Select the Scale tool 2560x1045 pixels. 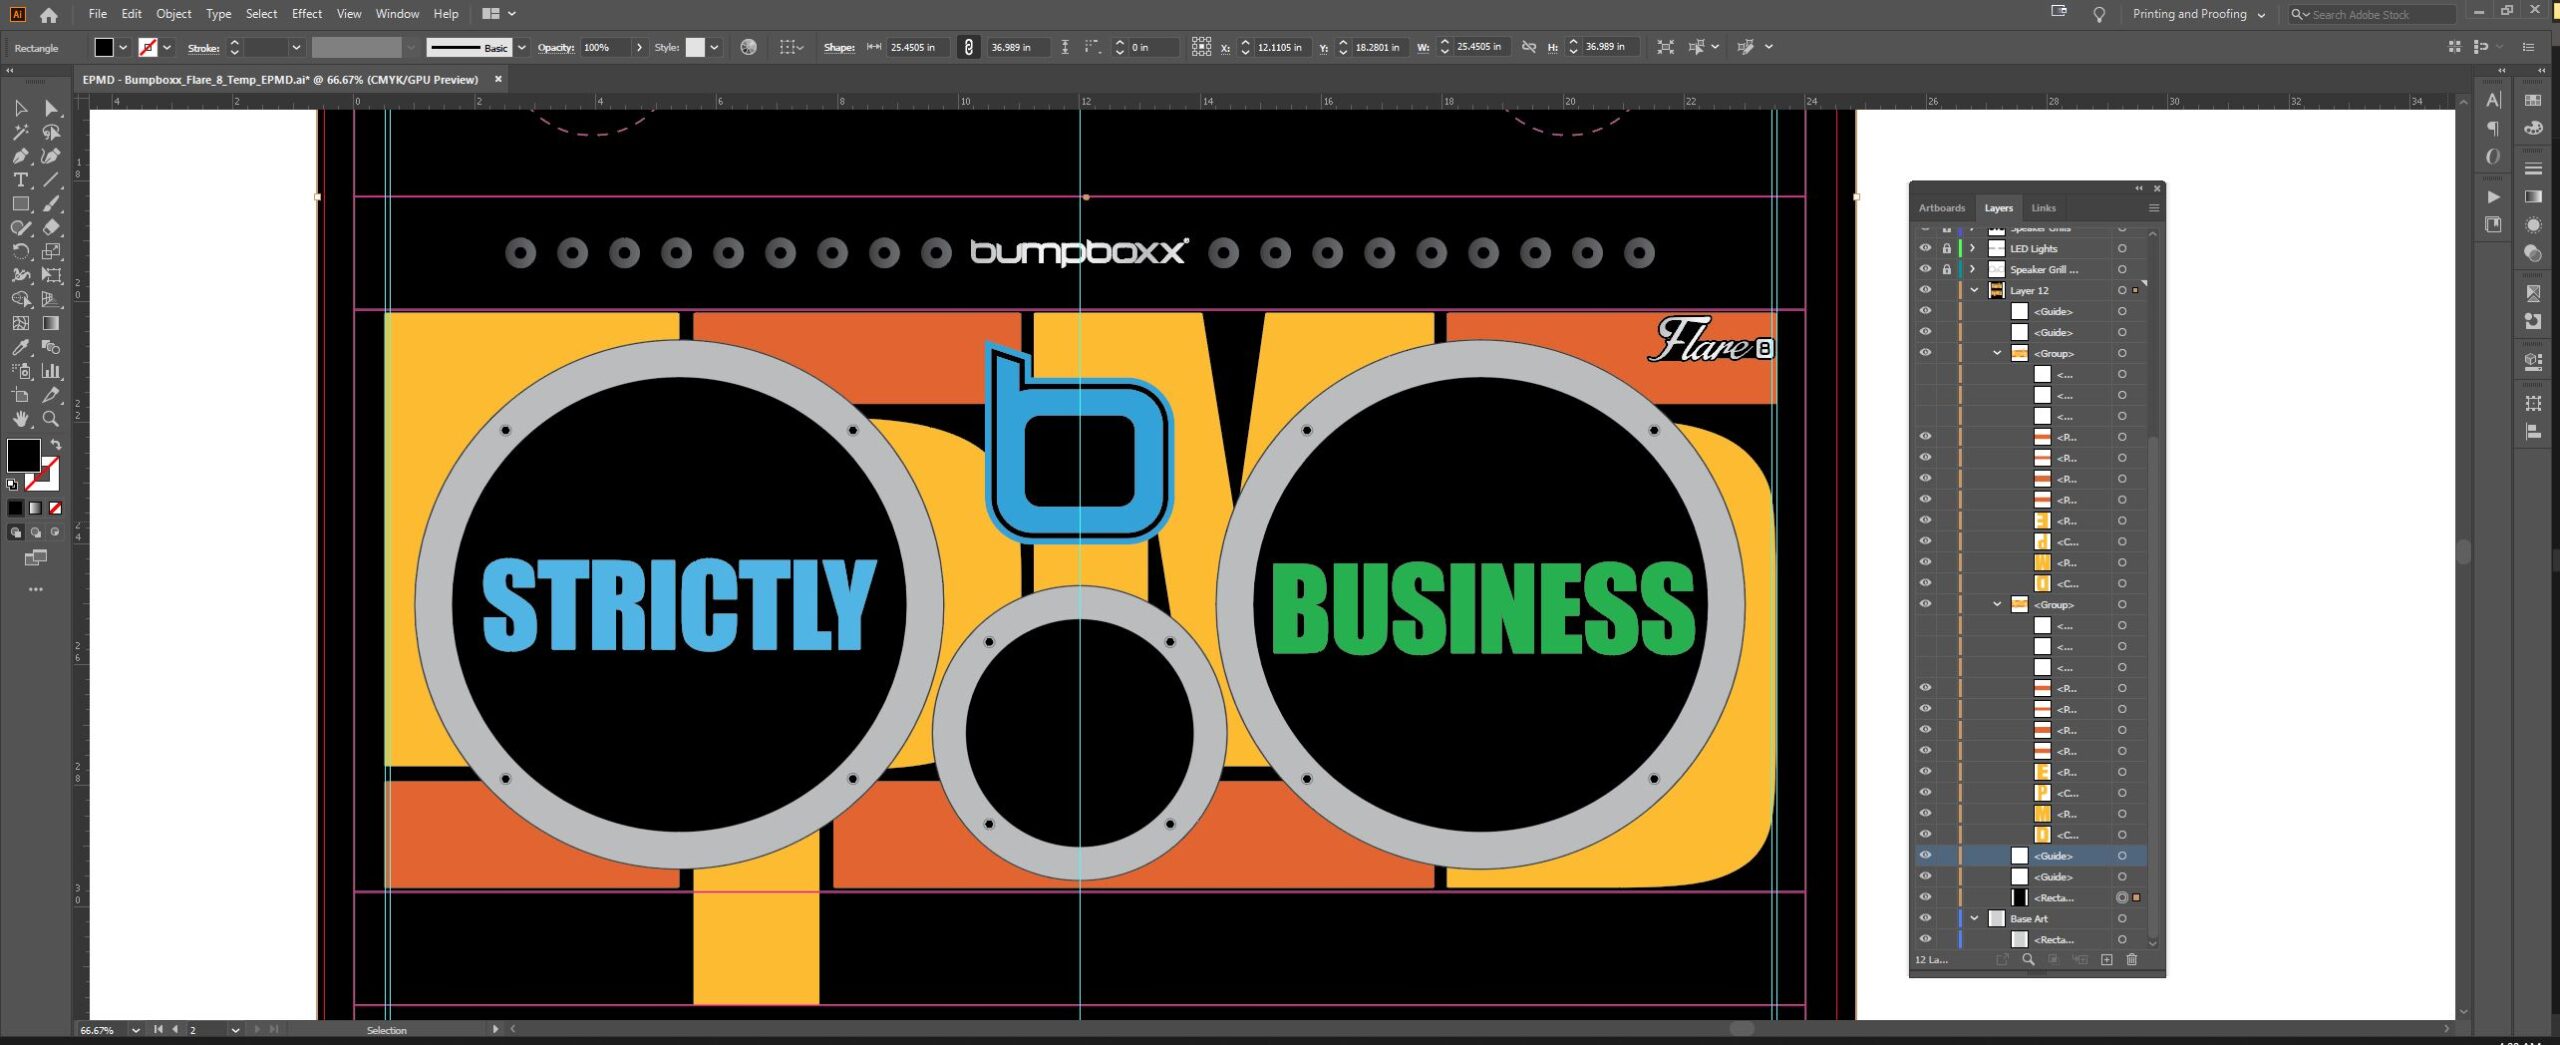tap(51, 252)
